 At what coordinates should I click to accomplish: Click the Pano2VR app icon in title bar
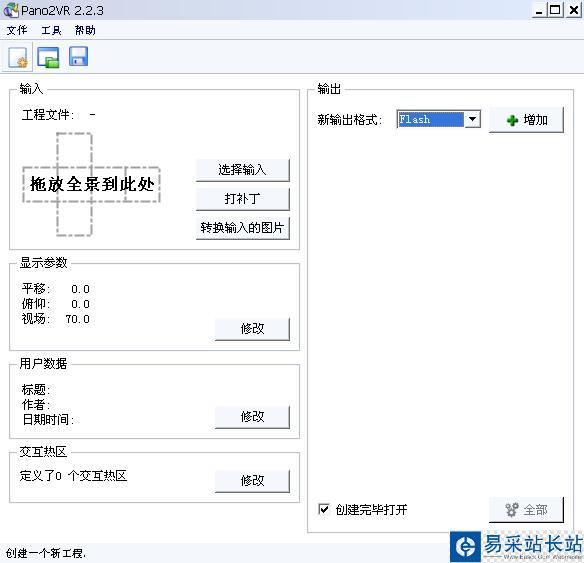pyautogui.click(x=10, y=10)
